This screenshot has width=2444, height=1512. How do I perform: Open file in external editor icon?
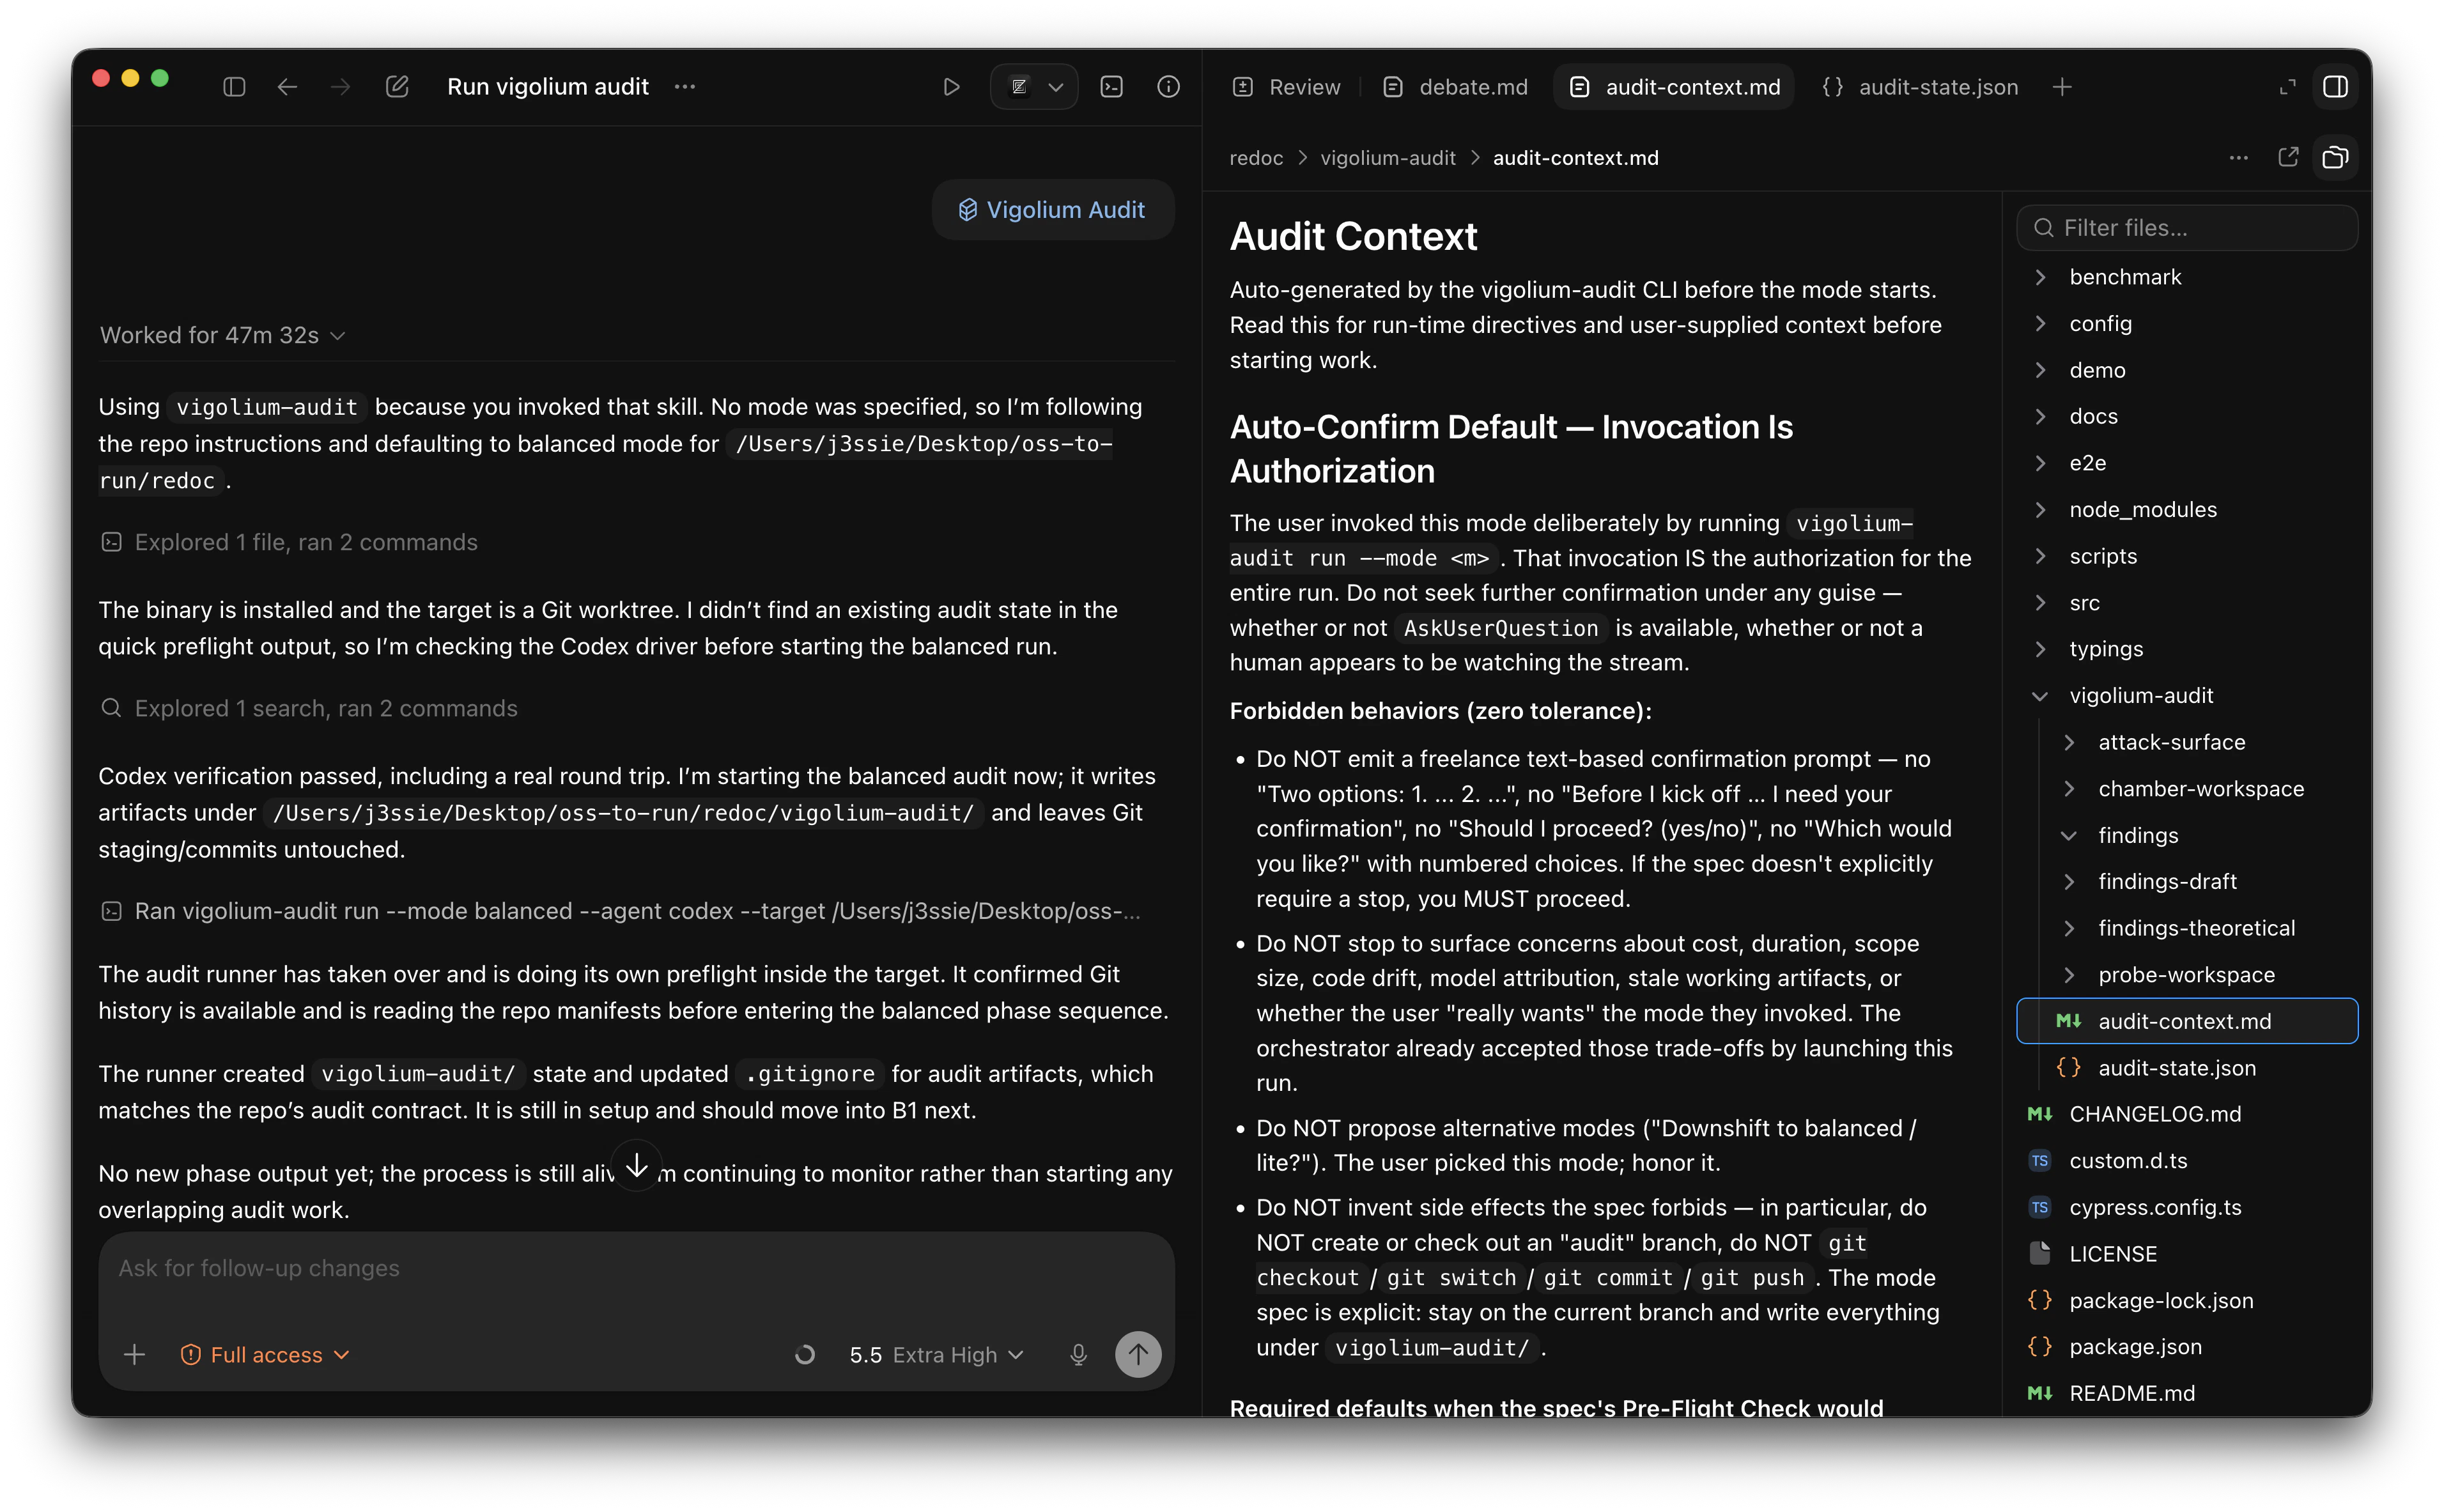pyautogui.click(x=2288, y=158)
